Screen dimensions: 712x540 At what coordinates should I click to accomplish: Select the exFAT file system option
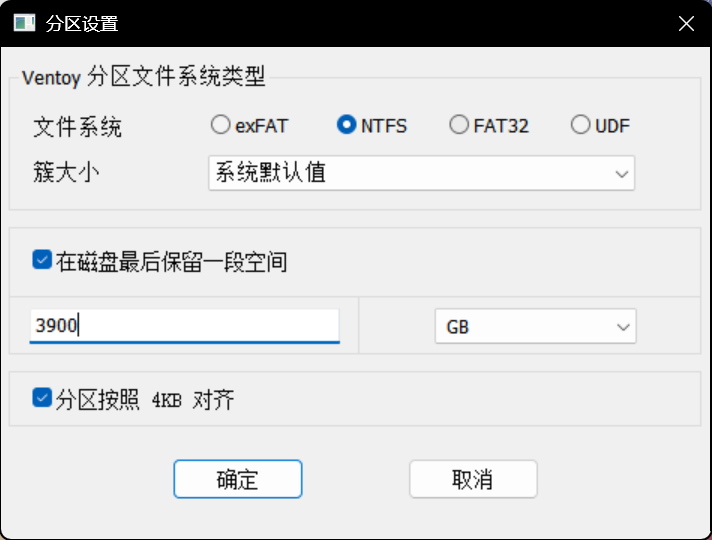[220, 125]
